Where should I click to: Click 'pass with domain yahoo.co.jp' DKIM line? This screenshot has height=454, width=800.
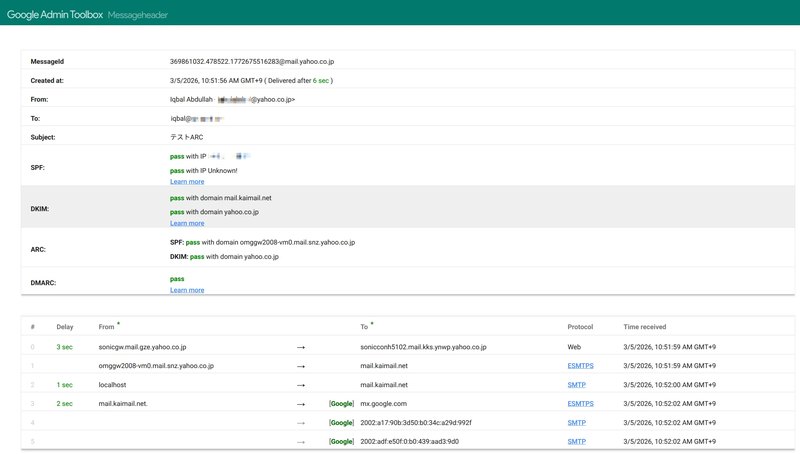pos(214,212)
